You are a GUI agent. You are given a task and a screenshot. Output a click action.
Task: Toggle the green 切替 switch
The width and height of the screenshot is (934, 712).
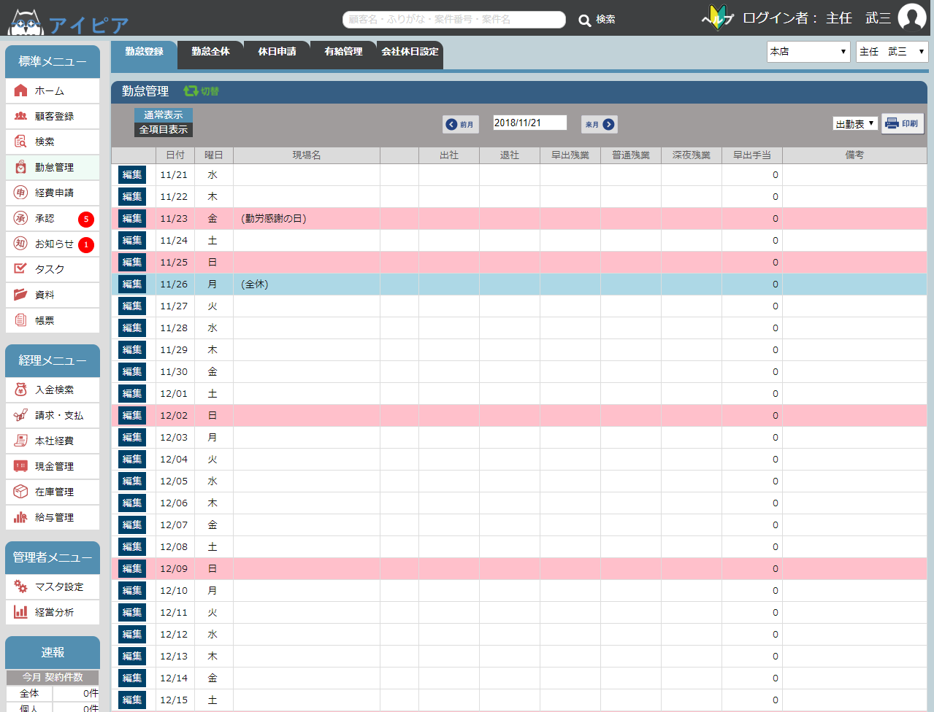click(201, 91)
